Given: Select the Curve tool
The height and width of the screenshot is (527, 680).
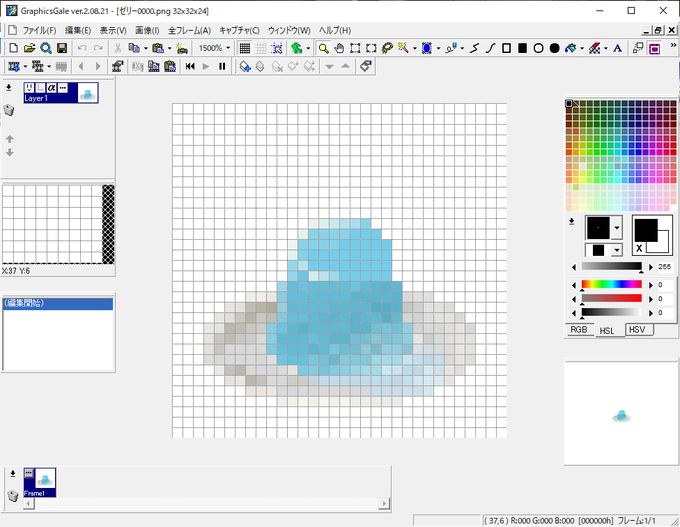Looking at the screenshot, I should click(x=490, y=48).
